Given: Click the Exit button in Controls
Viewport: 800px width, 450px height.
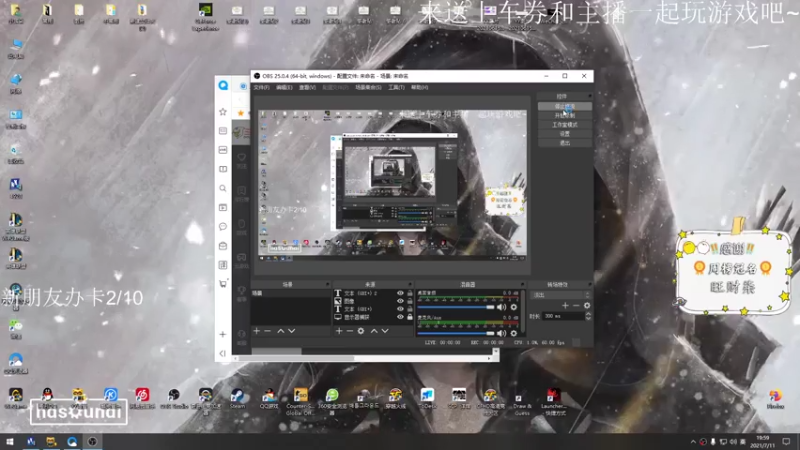Looking at the screenshot, I should coord(565,143).
